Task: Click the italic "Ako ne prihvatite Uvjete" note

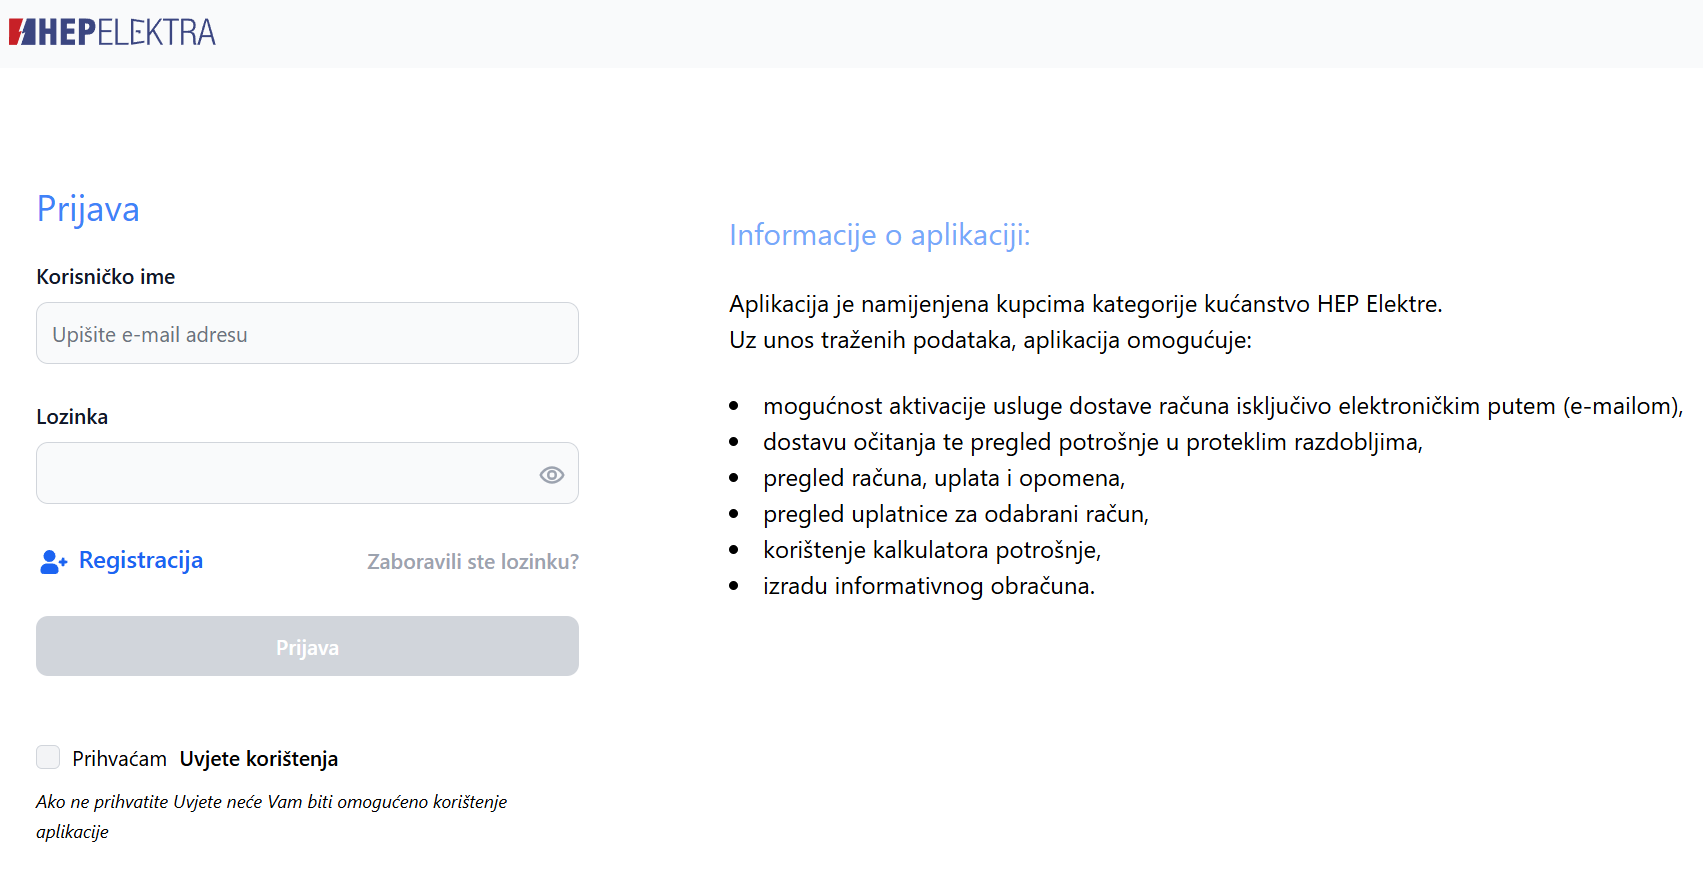Action: pyautogui.click(x=271, y=802)
